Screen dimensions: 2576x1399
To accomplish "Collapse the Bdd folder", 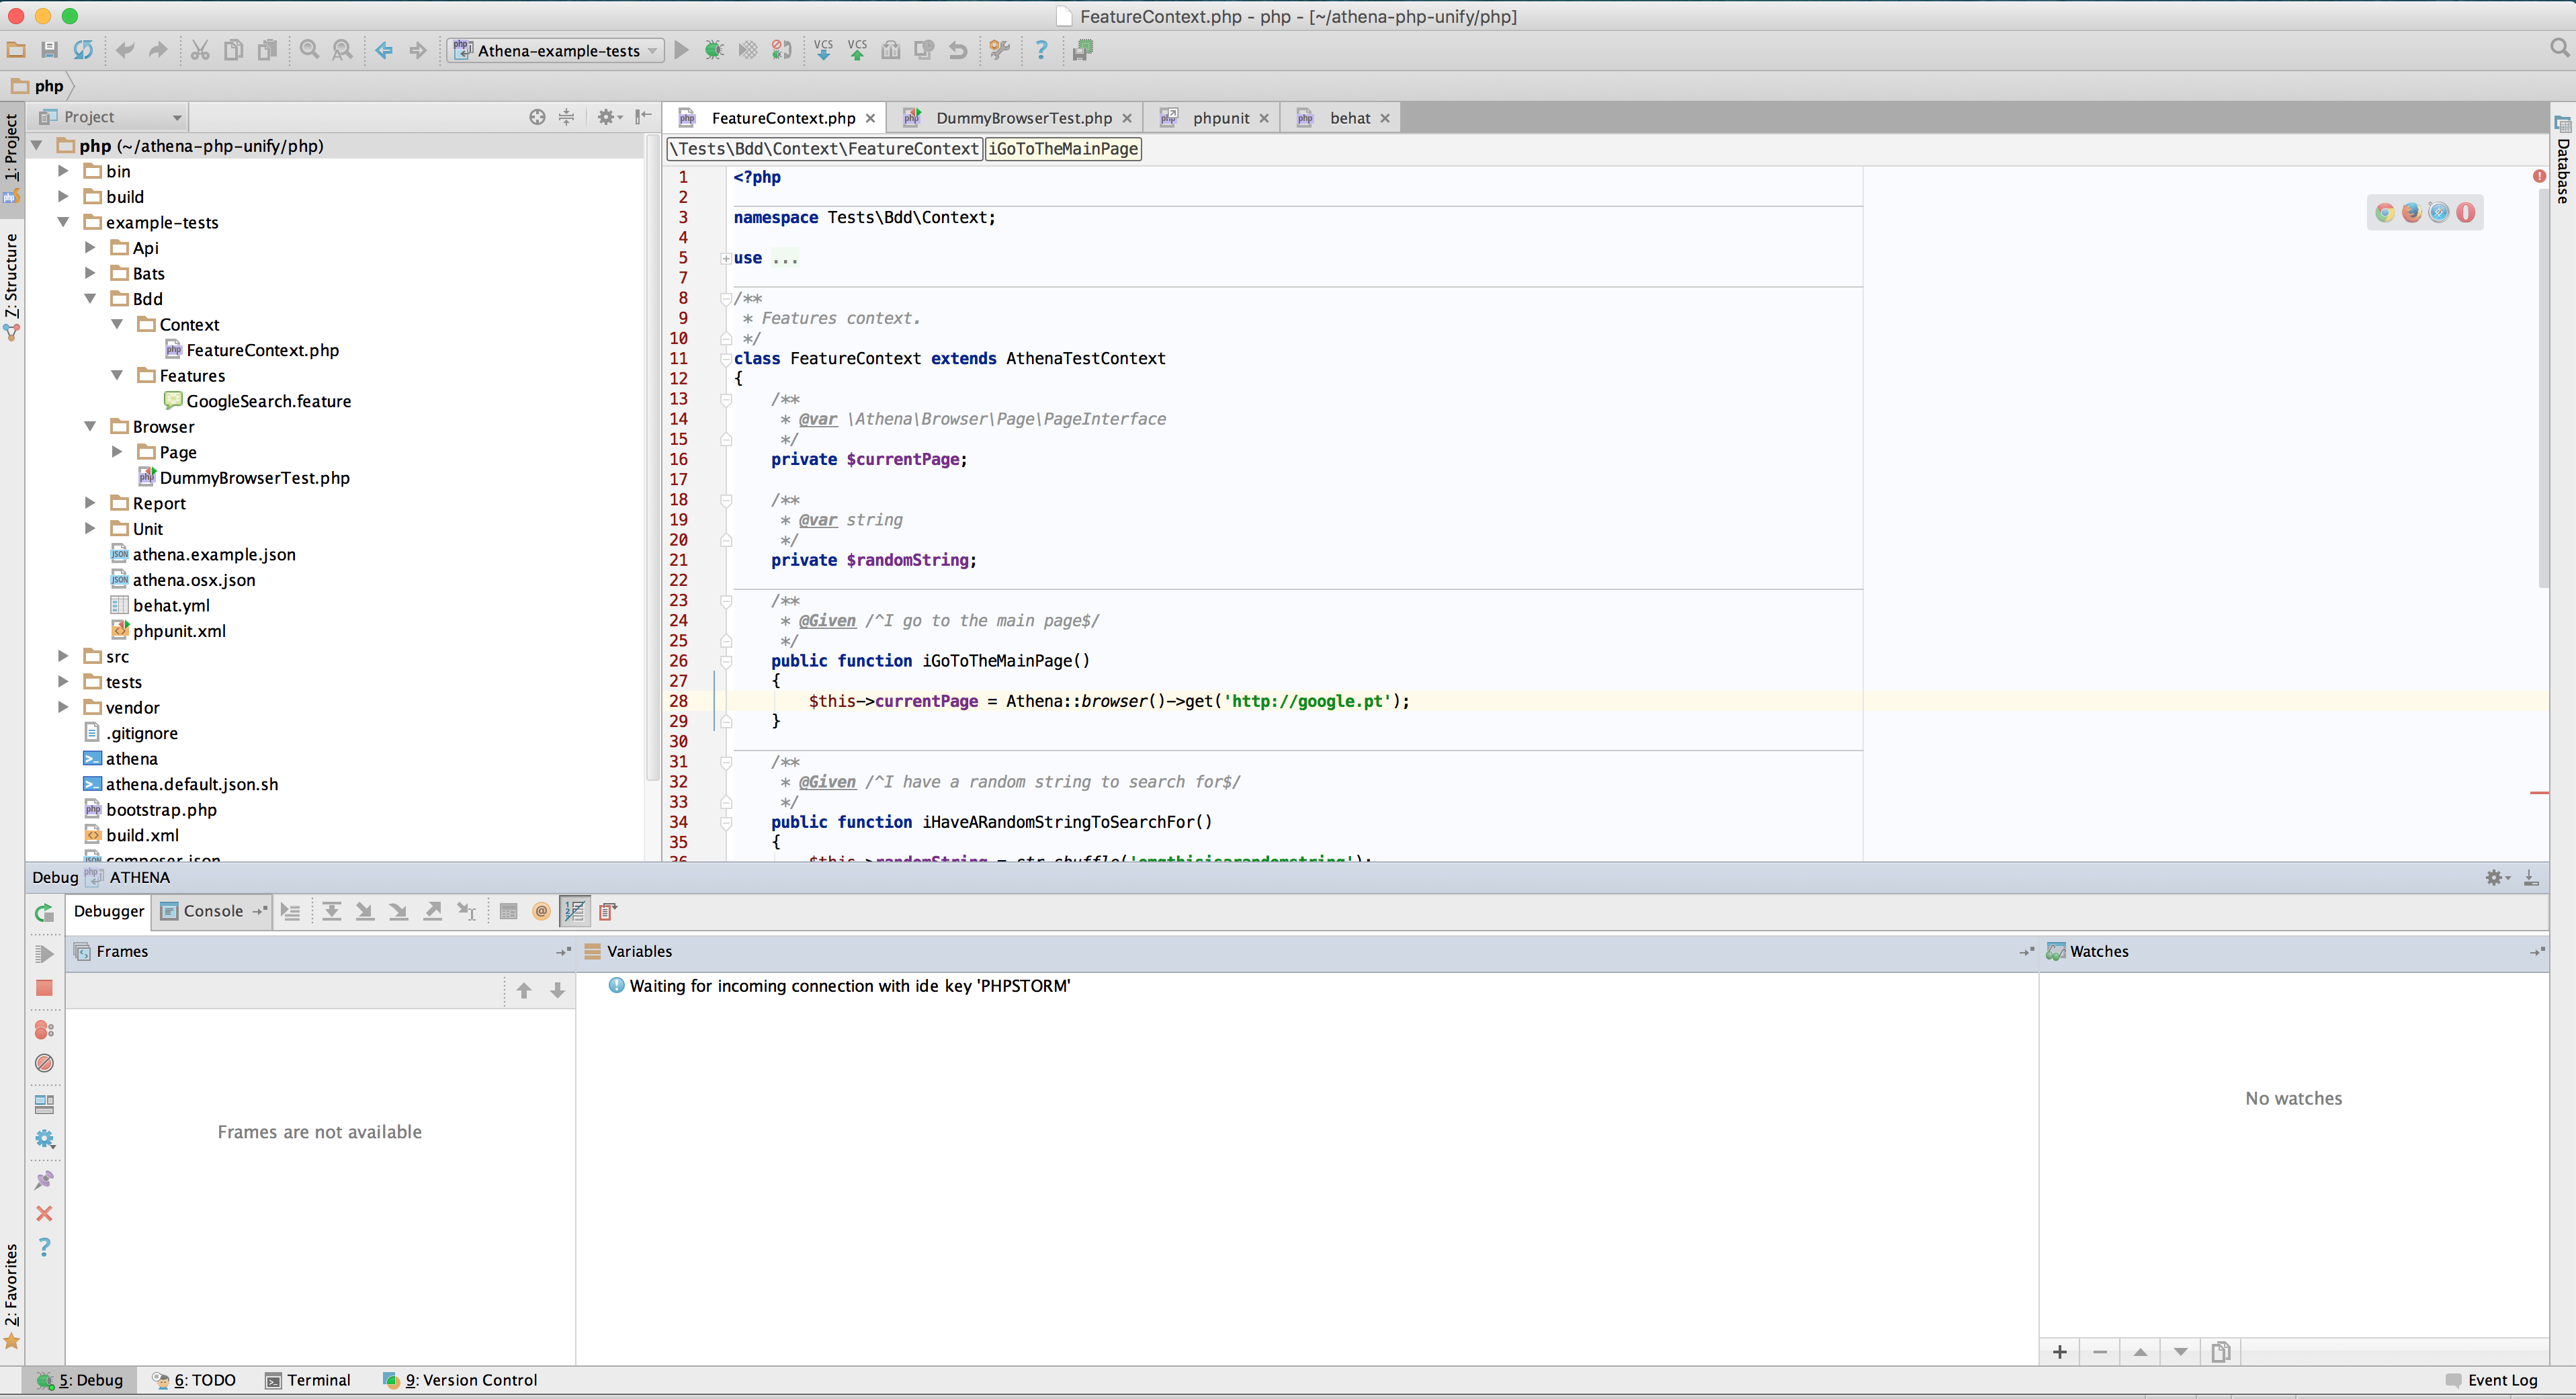I will (90, 298).
